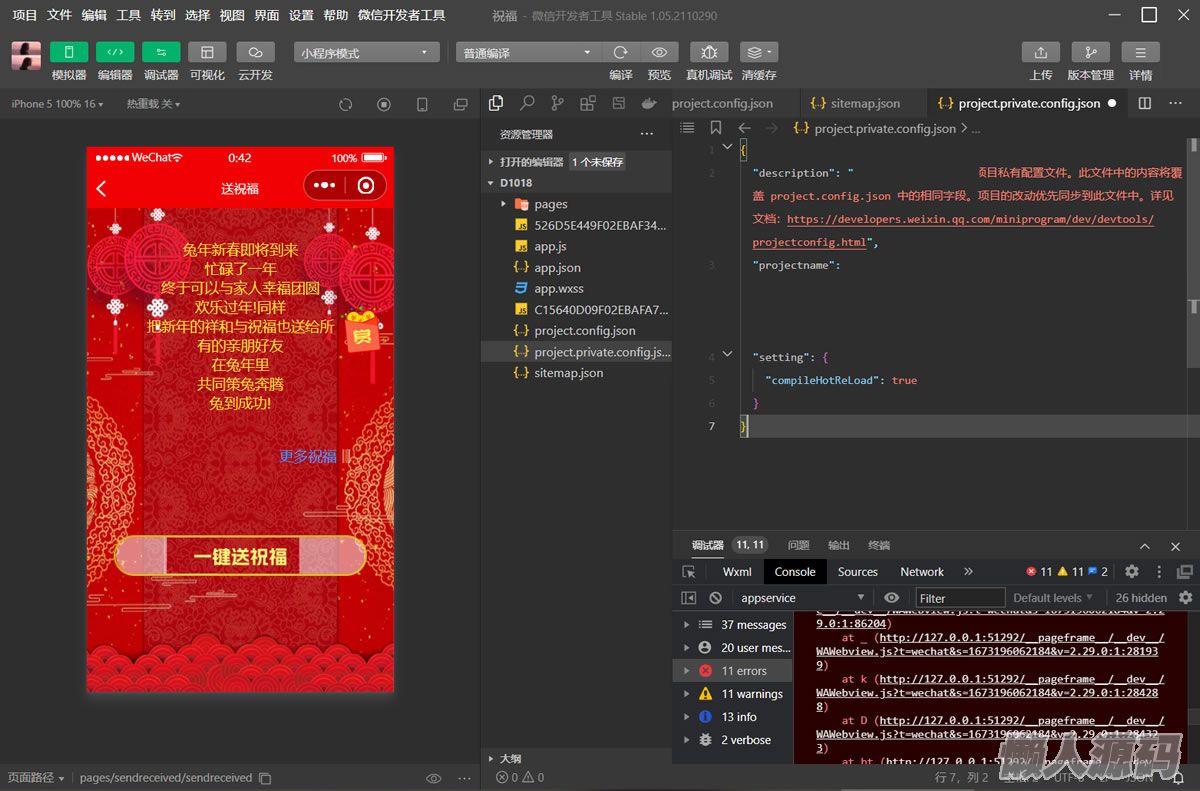Open console settings gear icon
1200x791 pixels.
pos(1185,598)
